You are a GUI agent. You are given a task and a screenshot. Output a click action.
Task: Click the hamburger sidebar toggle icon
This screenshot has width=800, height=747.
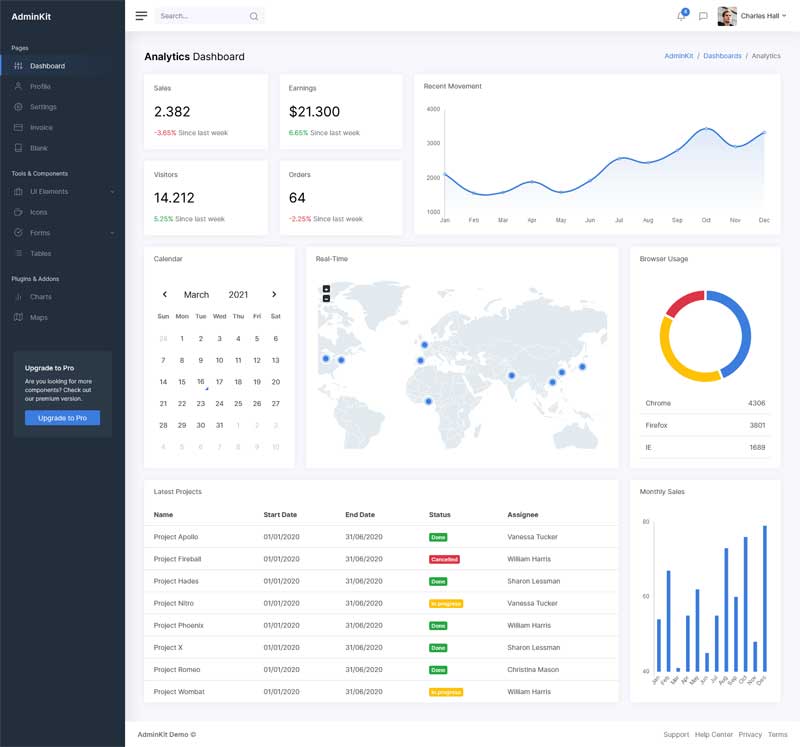(141, 16)
